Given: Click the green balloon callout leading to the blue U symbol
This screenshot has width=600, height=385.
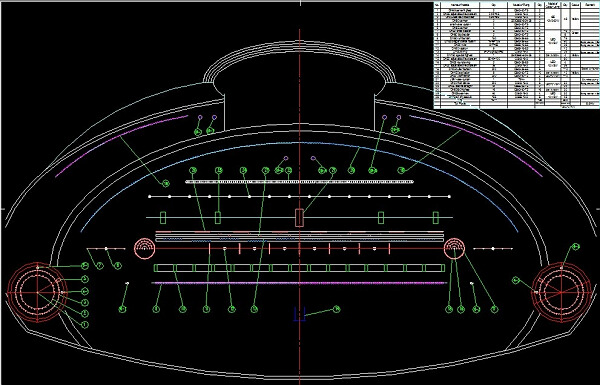Looking at the screenshot, I should pos(336,309).
